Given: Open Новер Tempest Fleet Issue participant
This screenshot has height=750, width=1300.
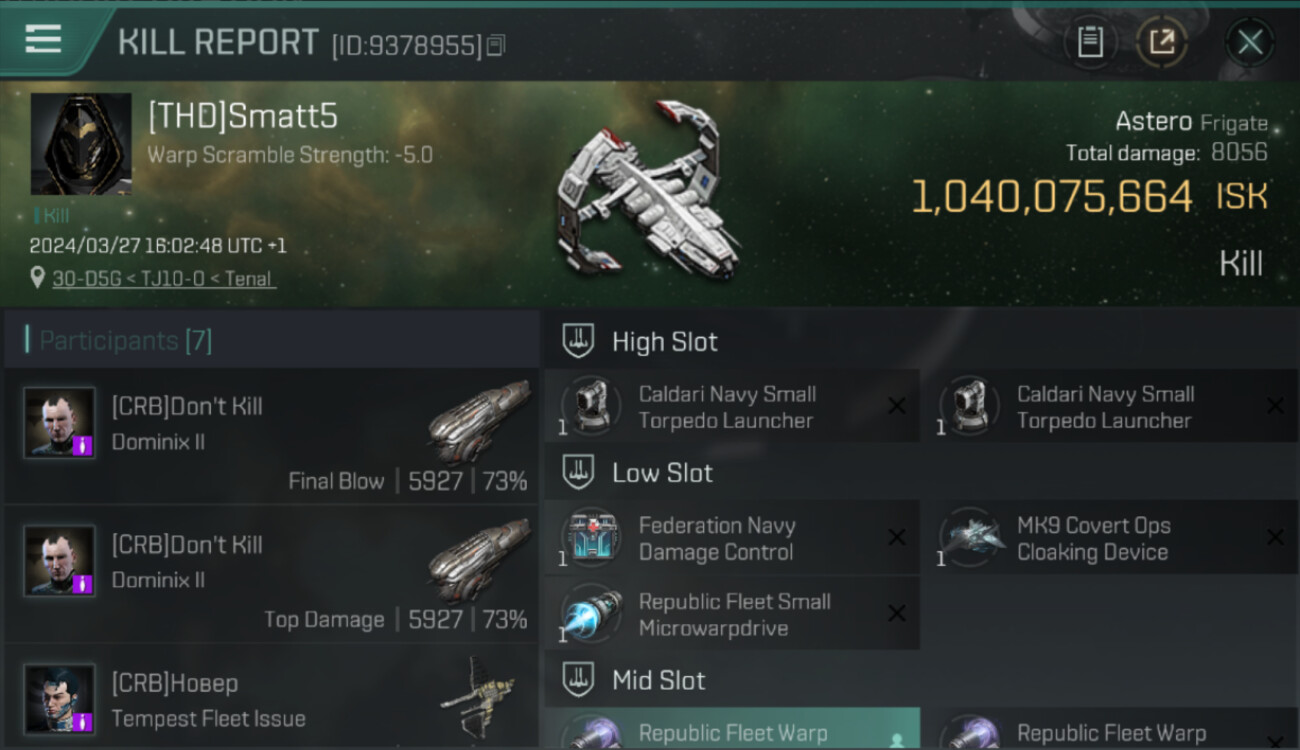Looking at the screenshot, I should point(271,697).
